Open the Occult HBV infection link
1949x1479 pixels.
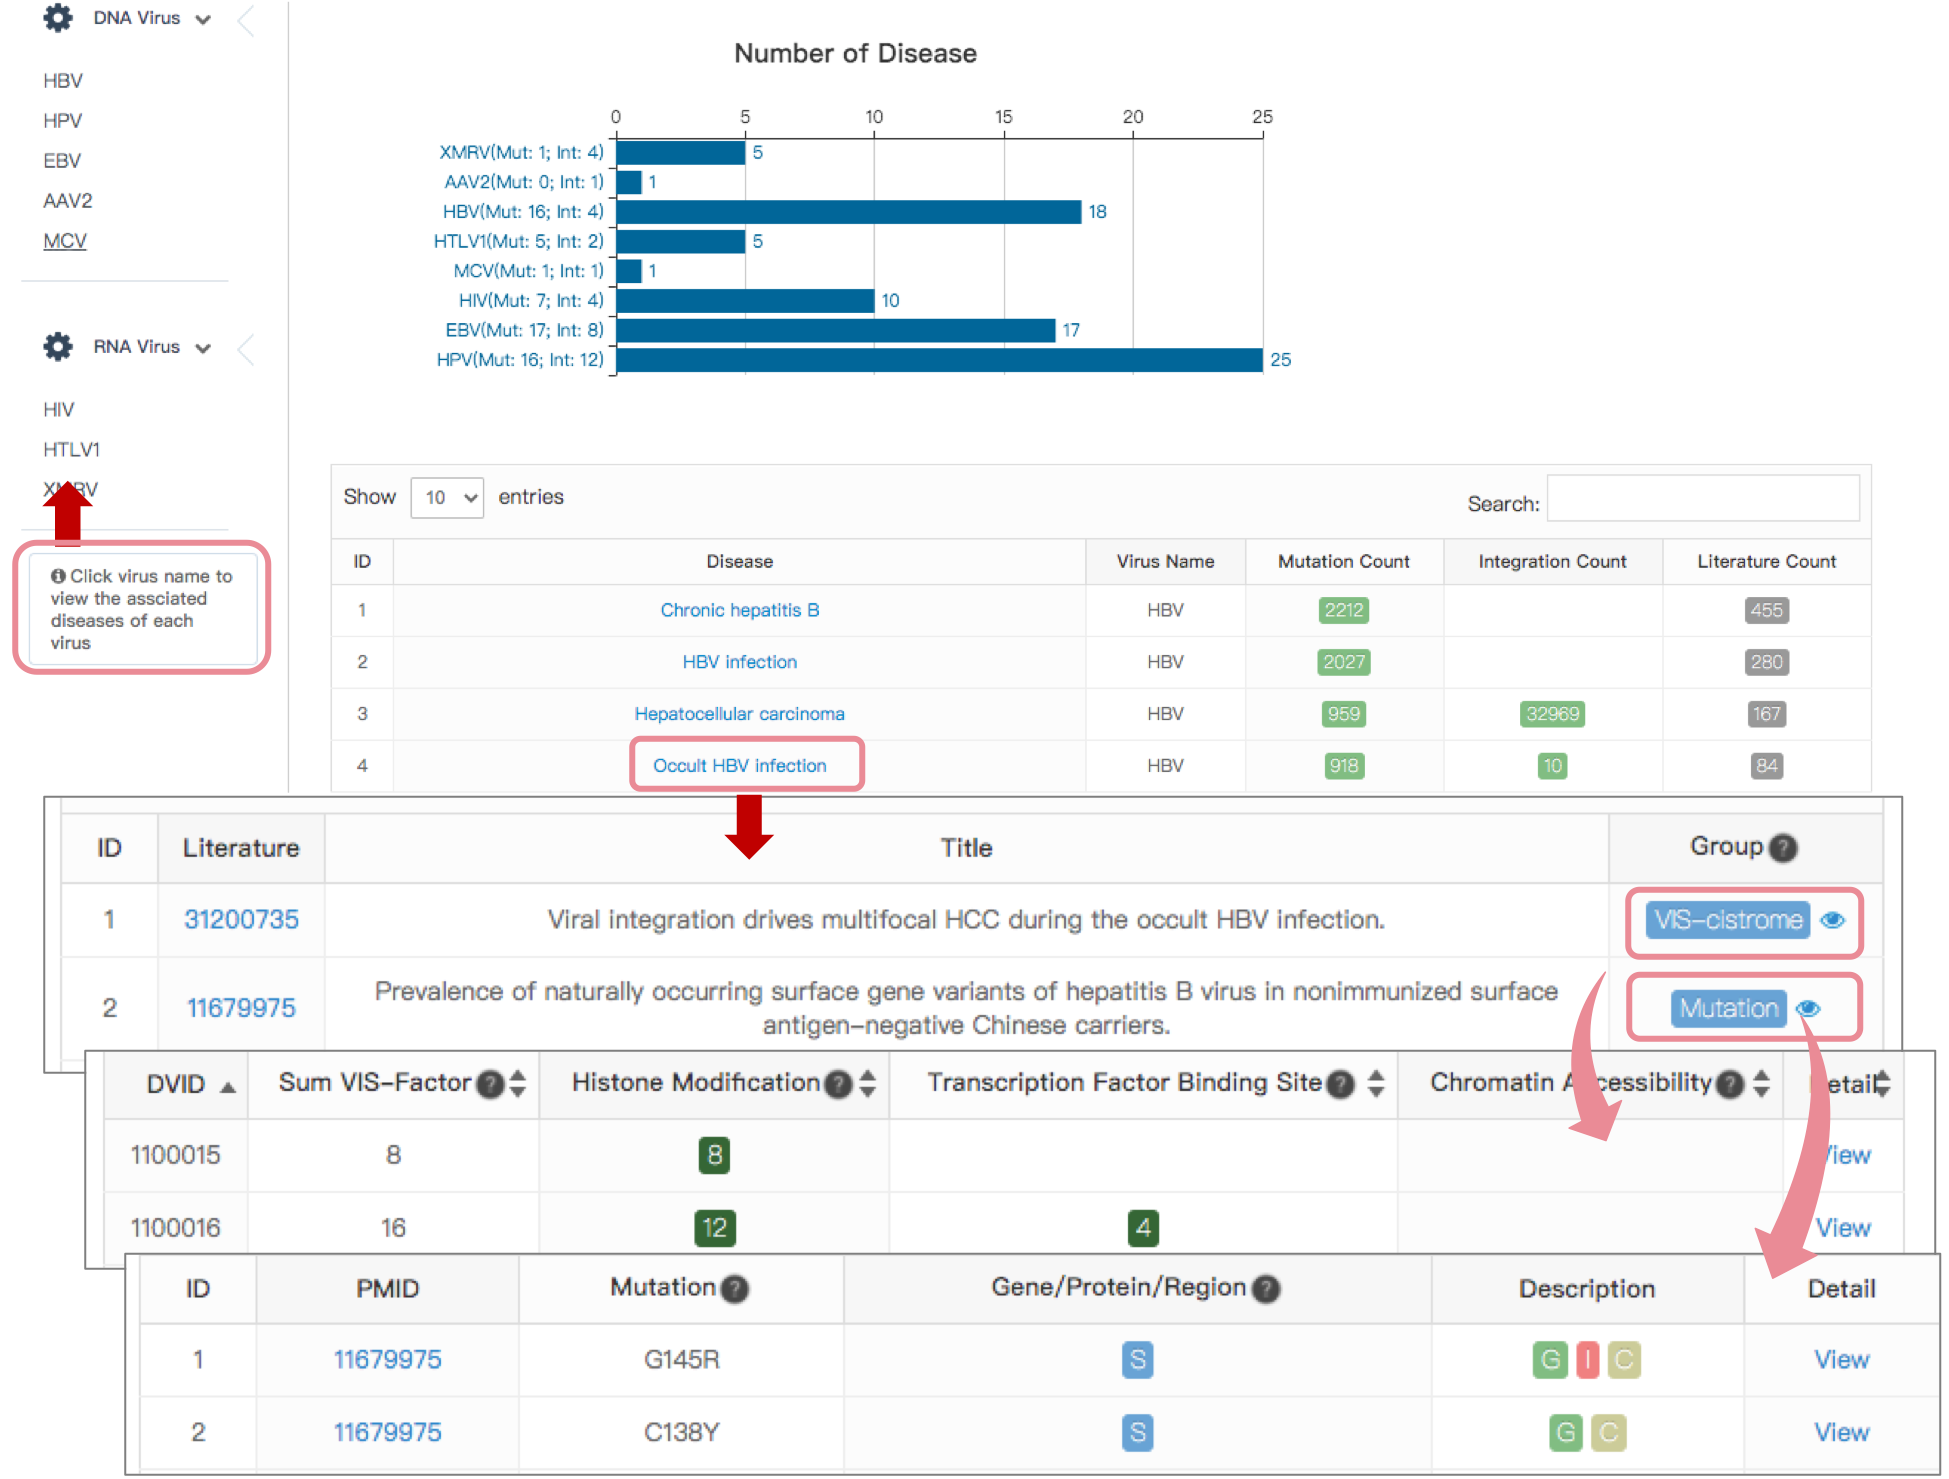(739, 765)
